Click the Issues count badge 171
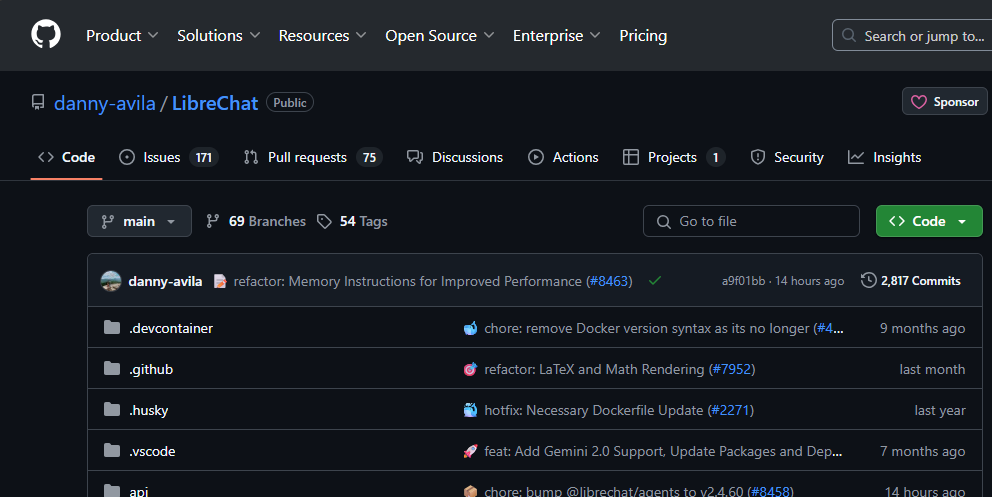This screenshot has width=992, height=497. tap(204, 157)
